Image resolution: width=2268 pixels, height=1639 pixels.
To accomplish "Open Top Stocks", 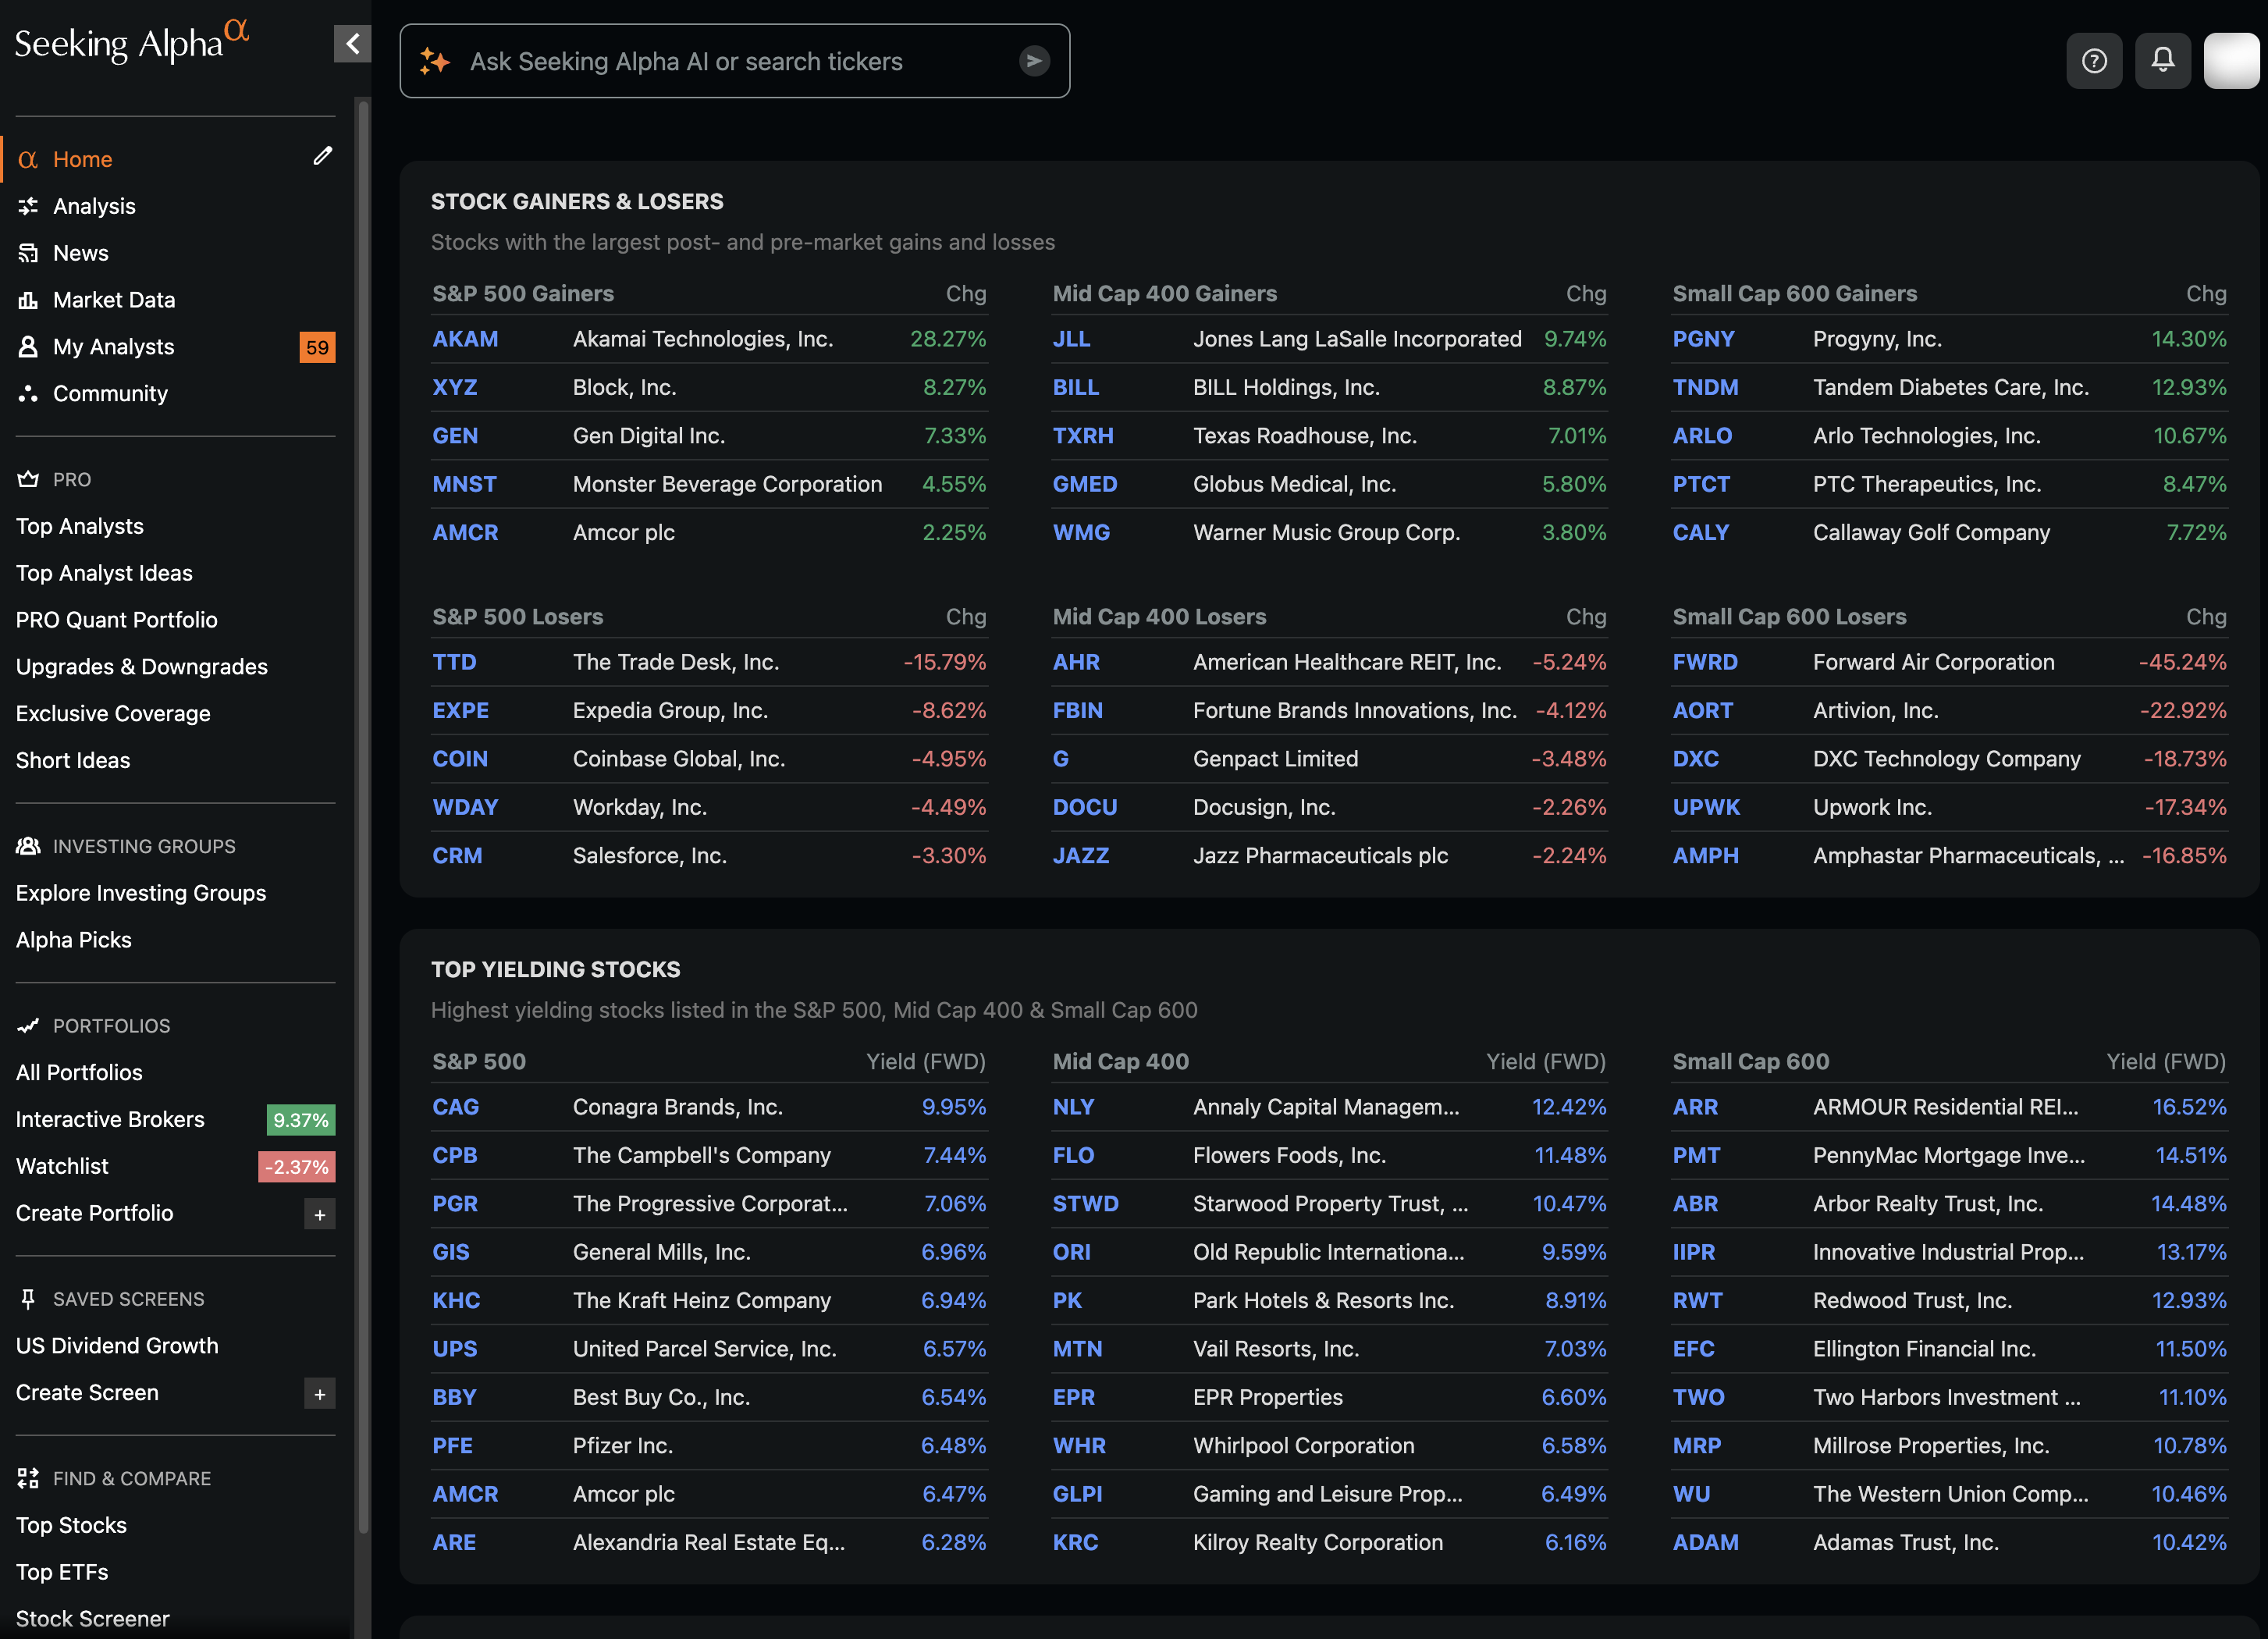I will click(71, 1525).
